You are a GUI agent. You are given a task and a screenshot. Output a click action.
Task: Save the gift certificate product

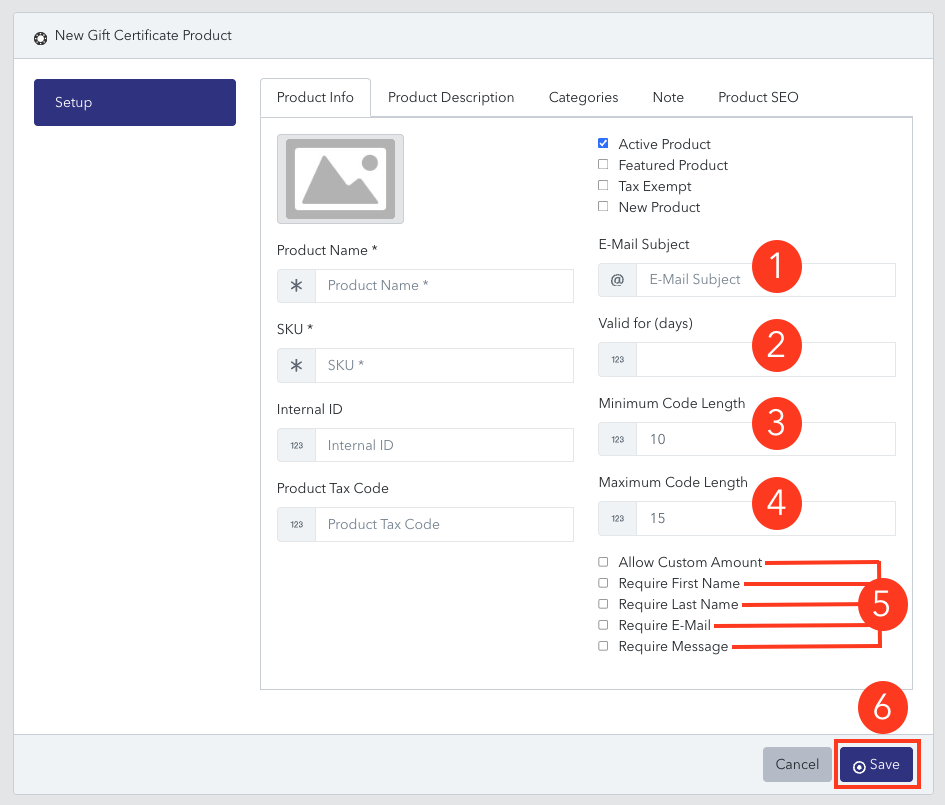[876, 765]
